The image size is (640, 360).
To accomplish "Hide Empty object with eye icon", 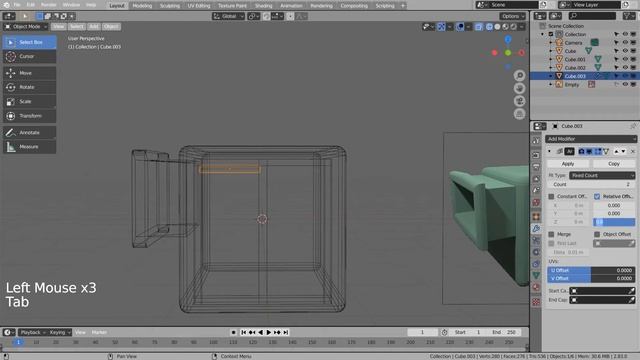I will coord(625,84).
